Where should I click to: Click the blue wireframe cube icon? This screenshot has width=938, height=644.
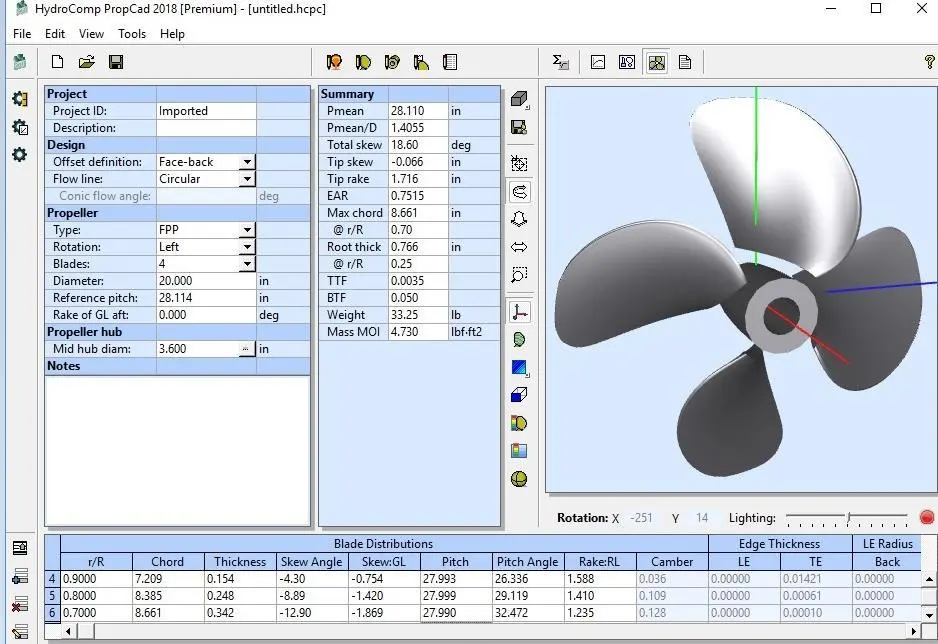(x=519, y=395)
